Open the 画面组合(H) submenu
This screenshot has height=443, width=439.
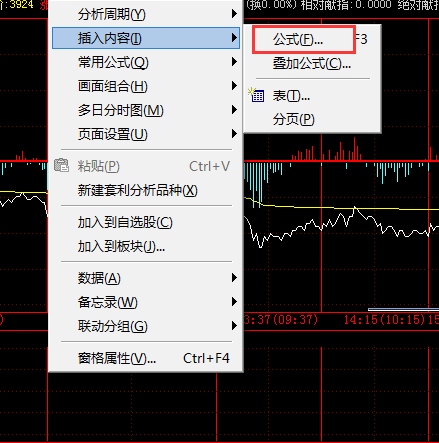click(x=146, y=86)
